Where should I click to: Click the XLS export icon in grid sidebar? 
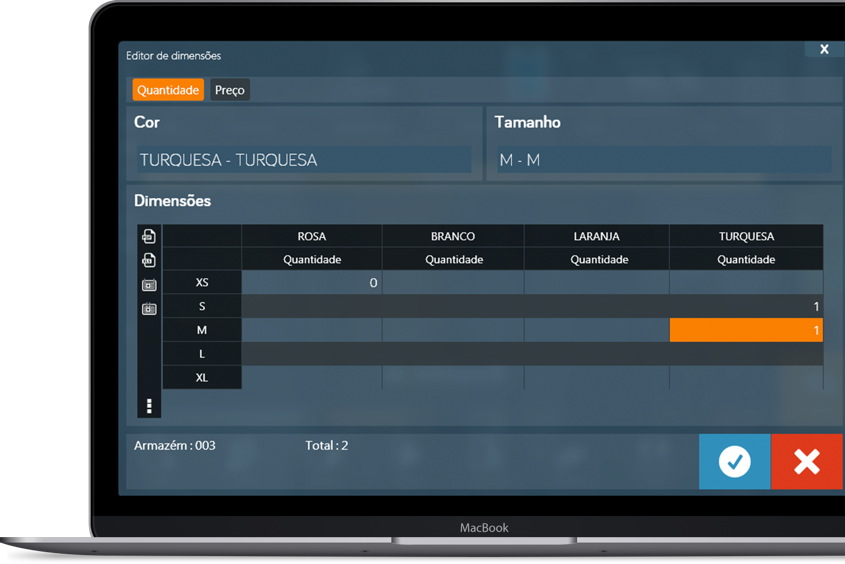click(149, 261)
